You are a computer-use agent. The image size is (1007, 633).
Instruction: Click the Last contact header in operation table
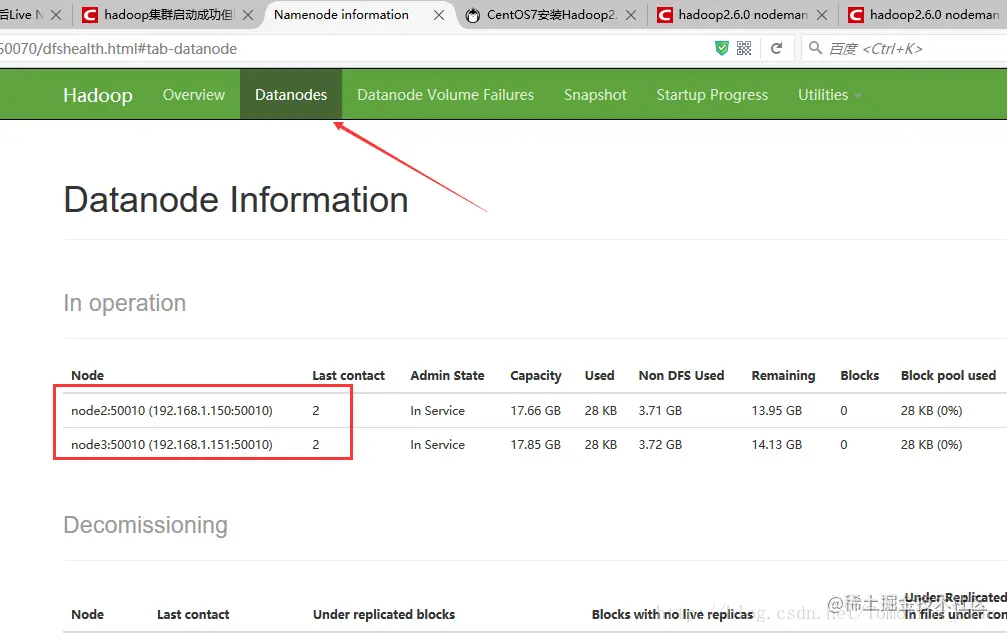coord(349,376)
